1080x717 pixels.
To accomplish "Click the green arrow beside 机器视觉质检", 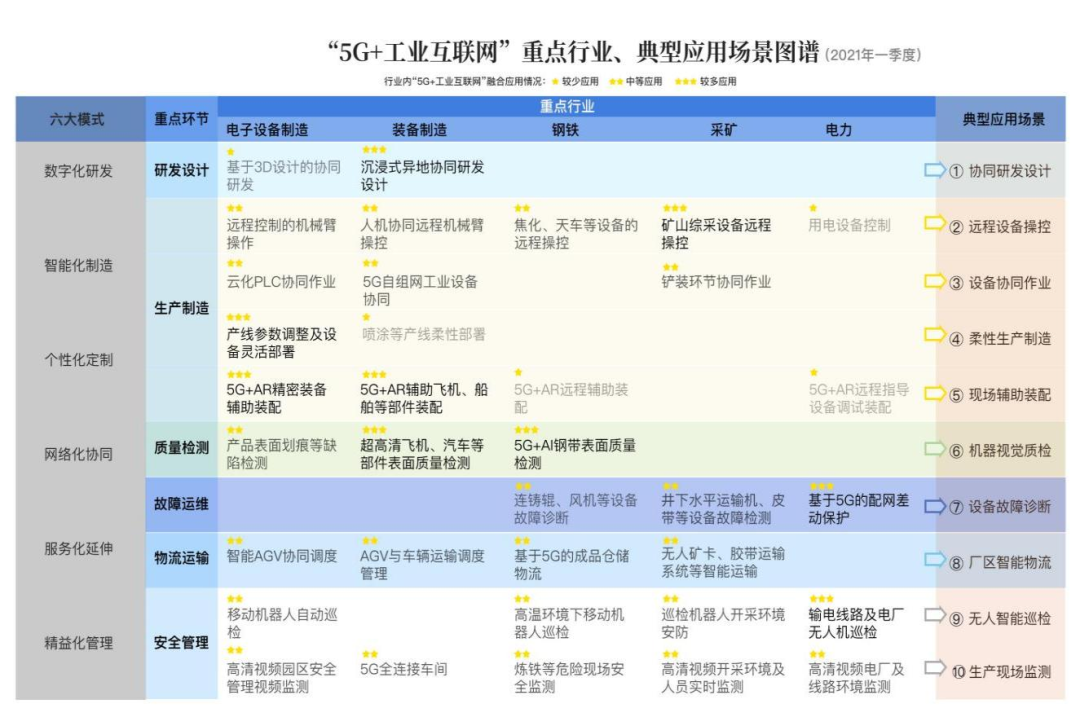I will point(934,449).
